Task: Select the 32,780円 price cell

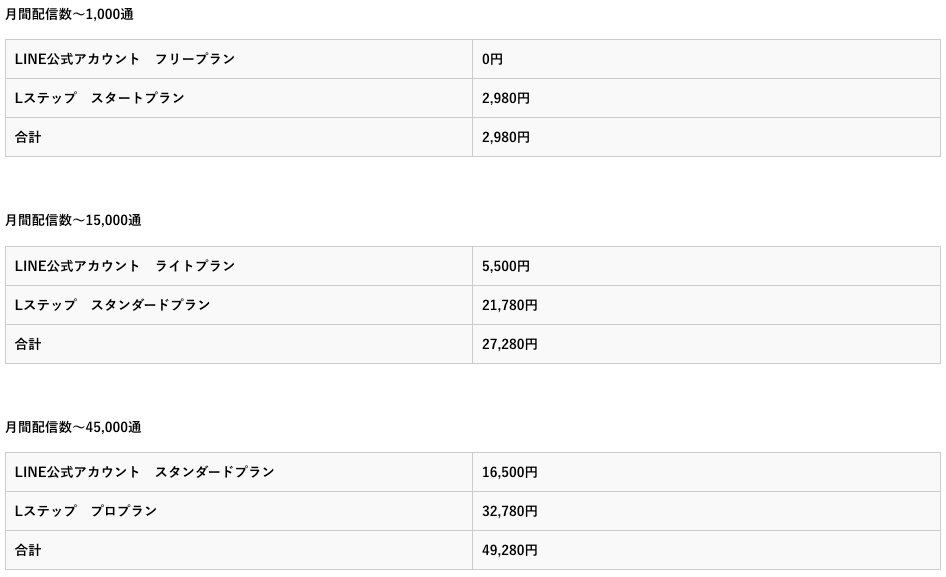Action: tap(706, 511)
